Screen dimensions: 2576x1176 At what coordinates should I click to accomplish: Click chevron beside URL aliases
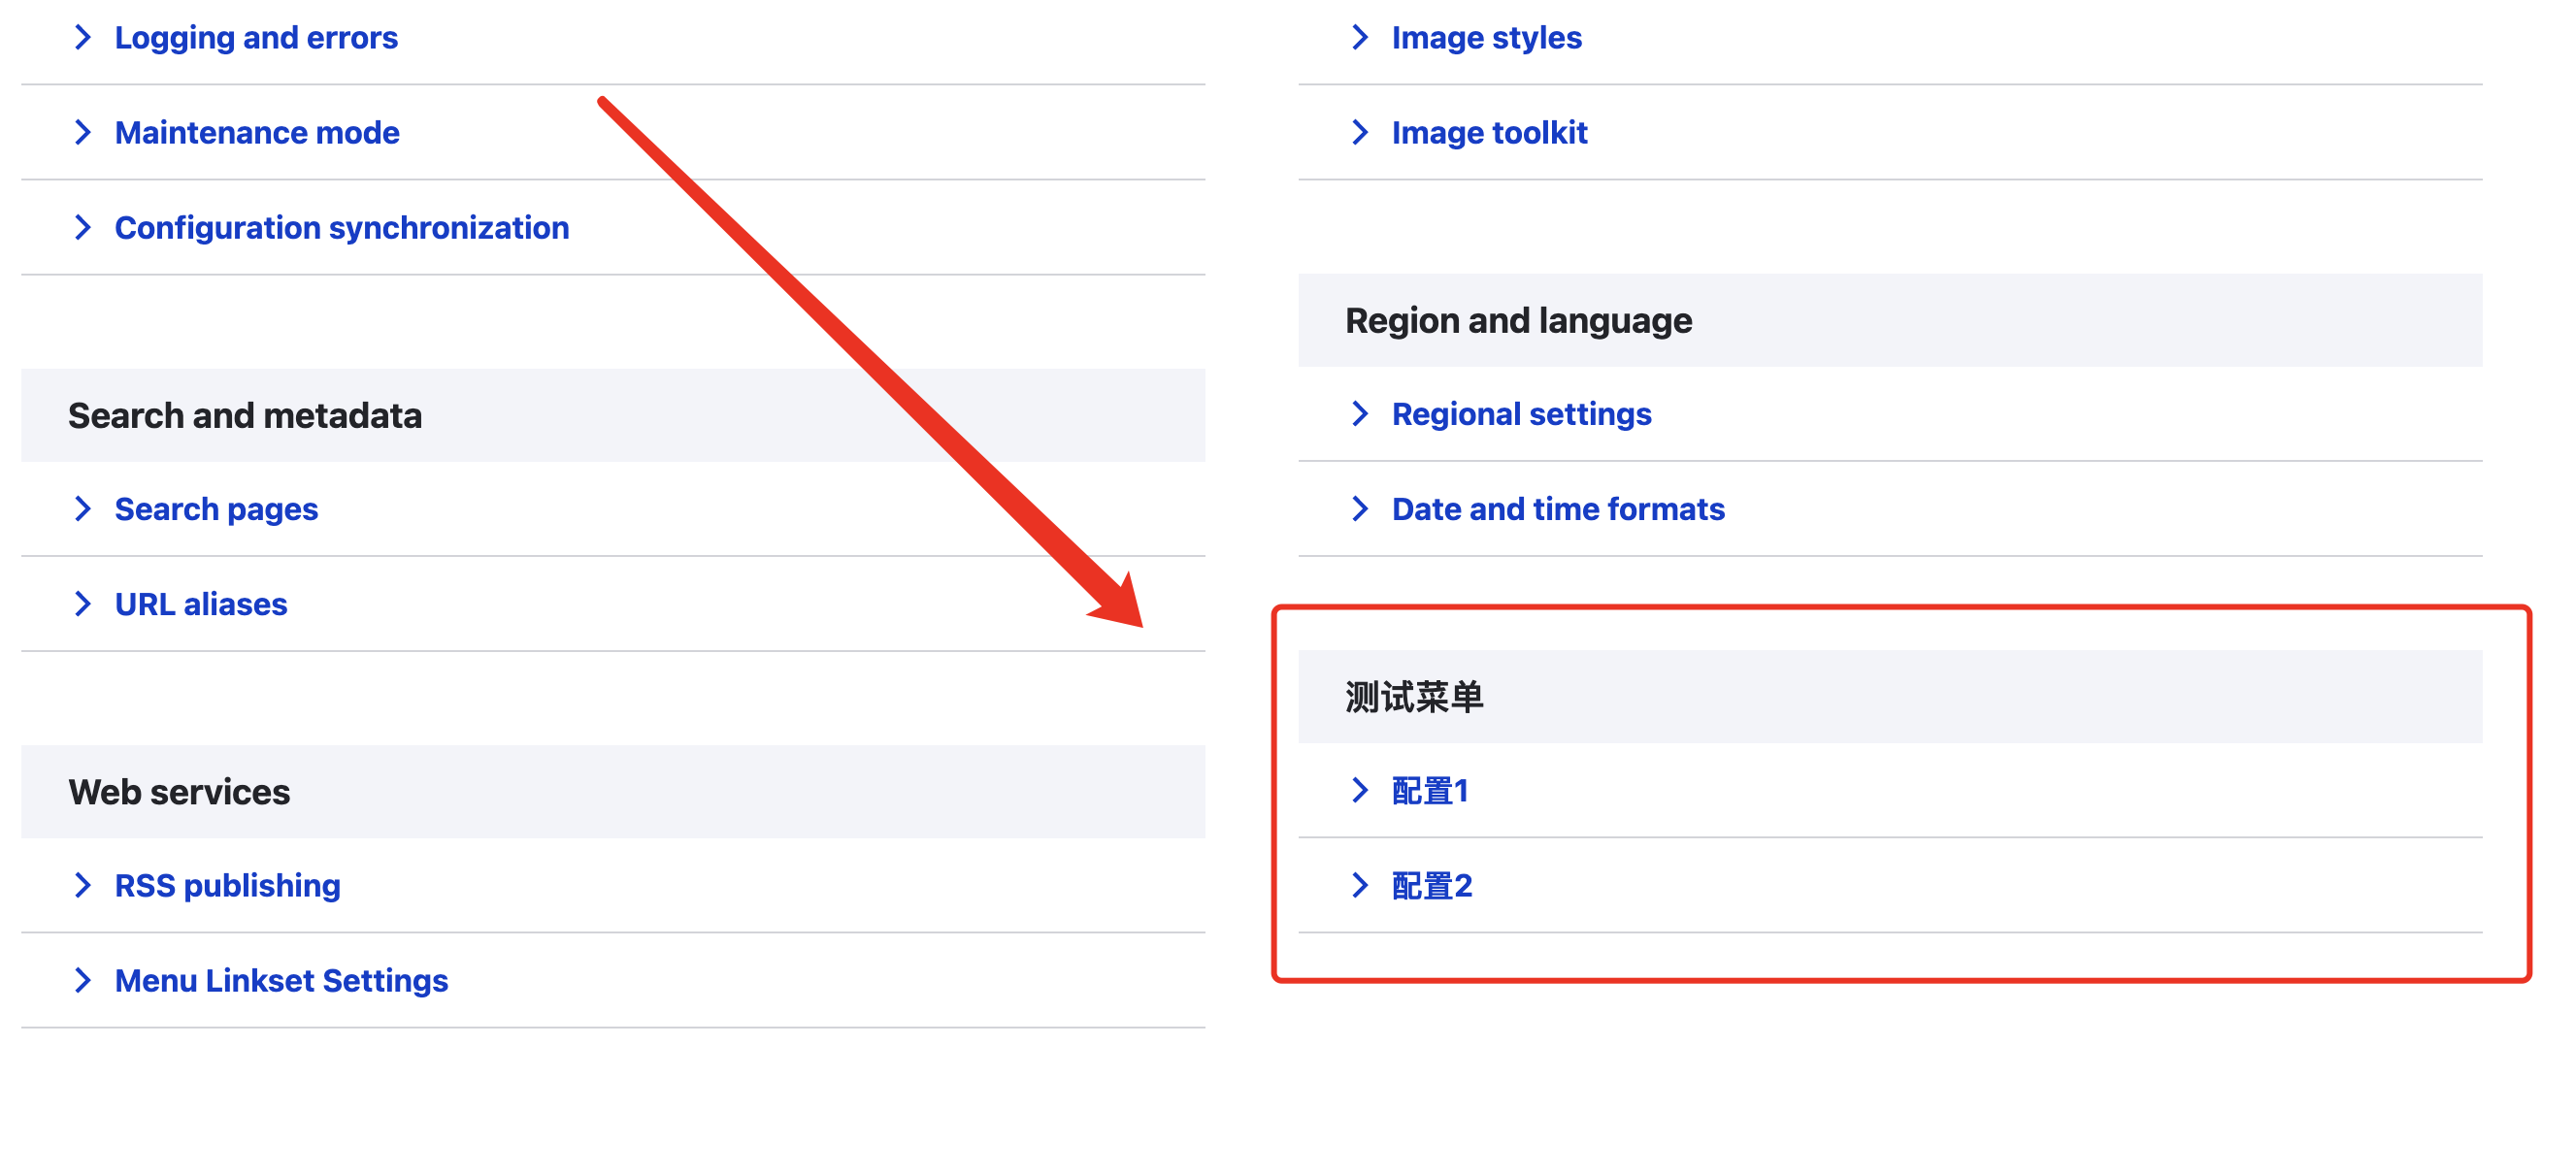coord(83,604)
